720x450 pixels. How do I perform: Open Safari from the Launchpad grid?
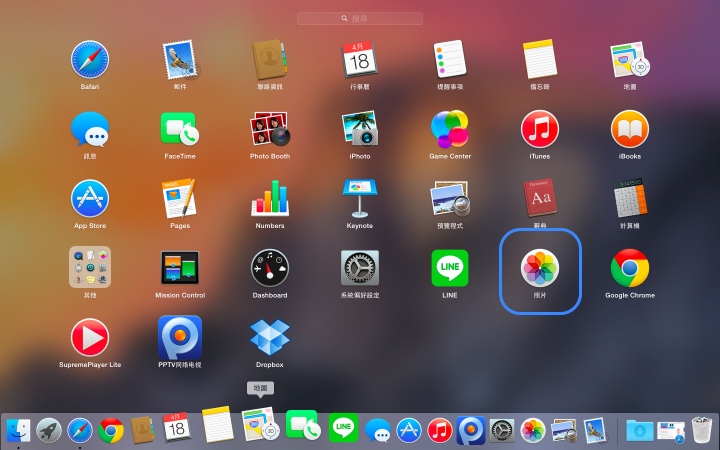point(90,60)
